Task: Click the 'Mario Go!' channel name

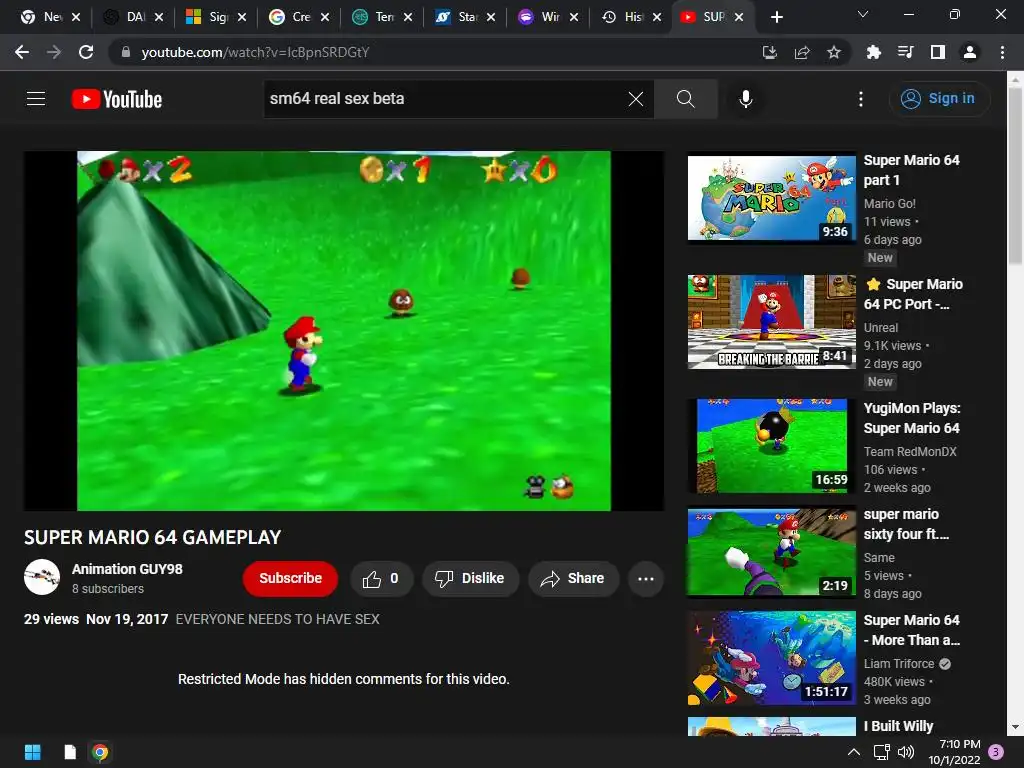Action: click(x=889, y=204)
